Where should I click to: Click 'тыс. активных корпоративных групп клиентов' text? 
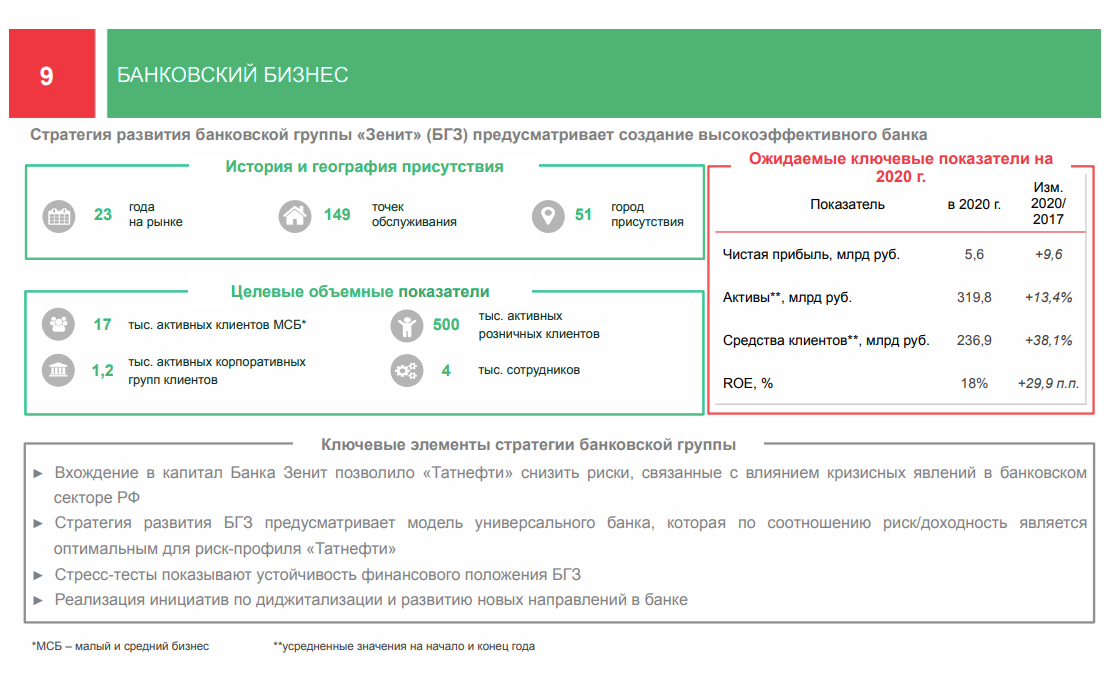point(217,371)
